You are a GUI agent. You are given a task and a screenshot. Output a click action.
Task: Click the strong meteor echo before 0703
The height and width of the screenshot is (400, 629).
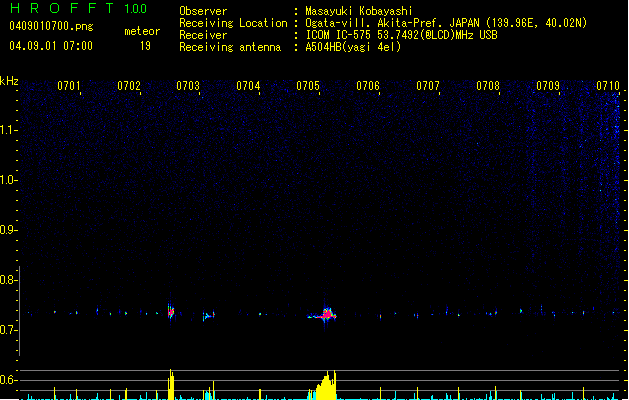click(x=171, y=311)
